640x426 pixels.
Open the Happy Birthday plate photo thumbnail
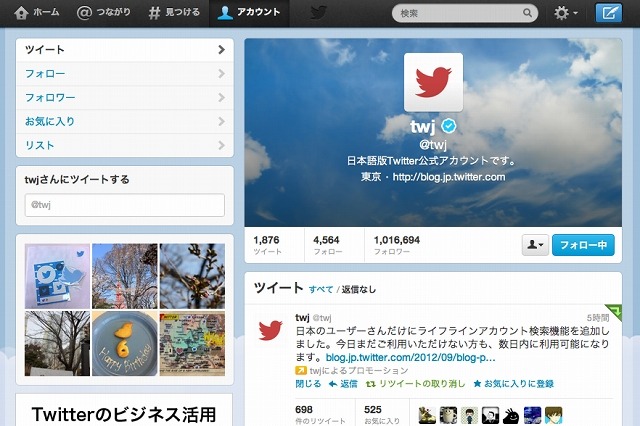[x=124, y=344]
